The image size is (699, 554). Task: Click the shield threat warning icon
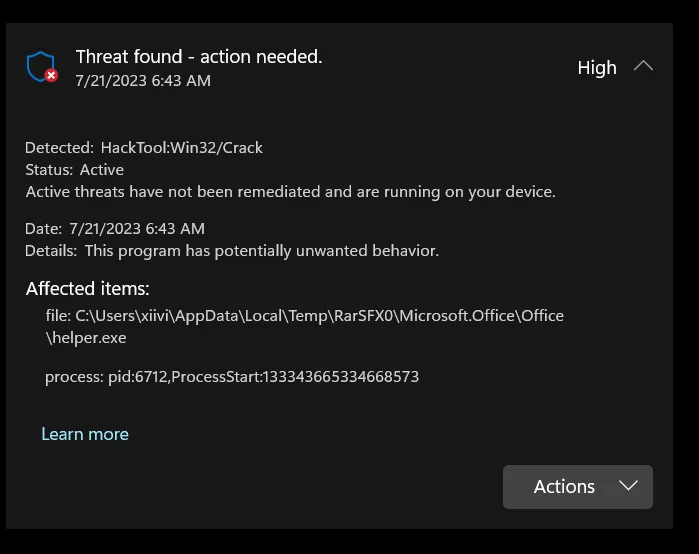(x=41, y=66)
